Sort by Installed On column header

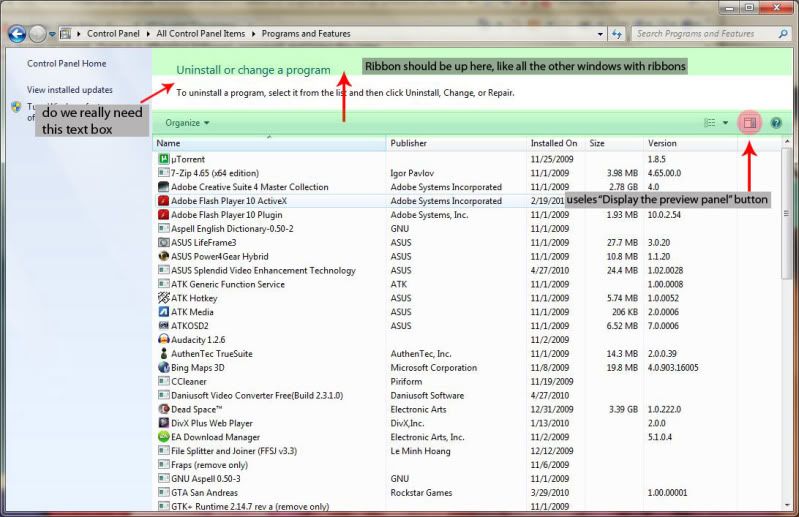(555, 143)
